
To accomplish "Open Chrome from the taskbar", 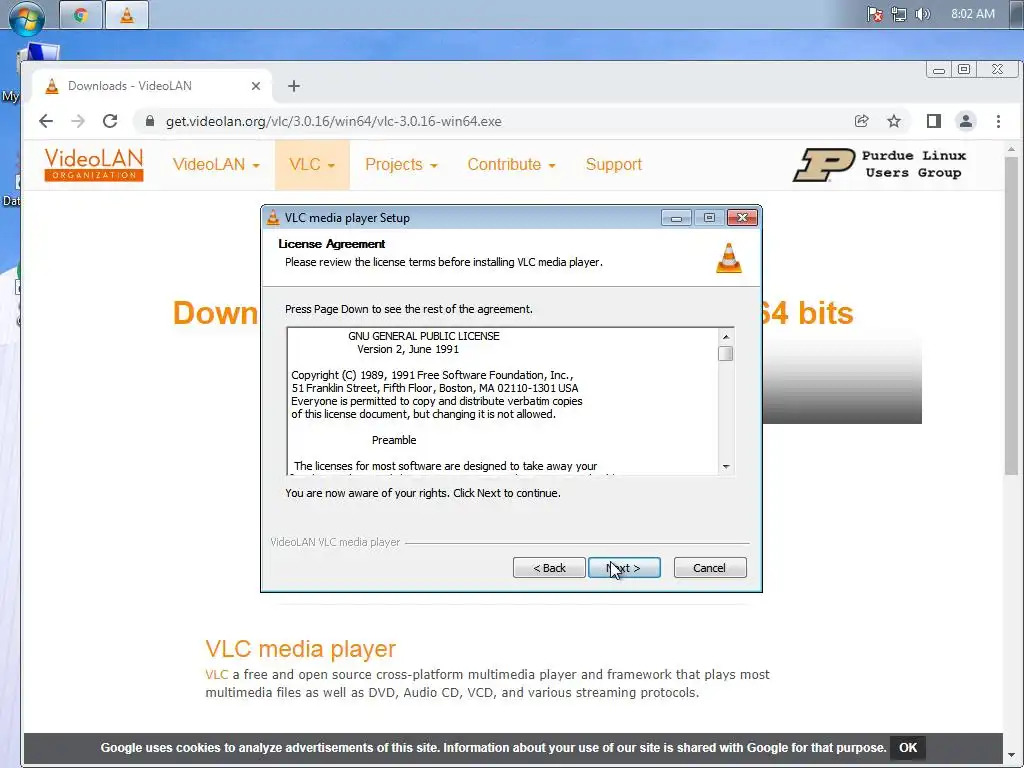I will coord(81,15).
